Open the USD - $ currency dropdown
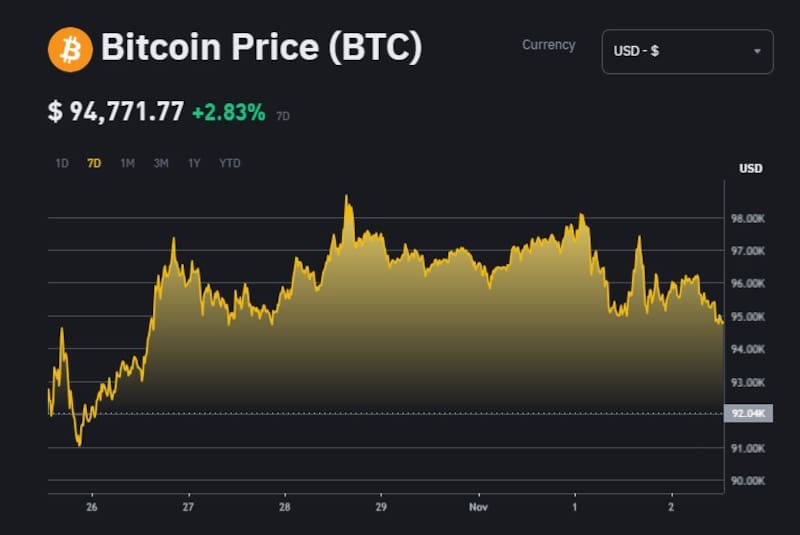The width and height of the screenshot is (800, 535). [x=687, y=51]
